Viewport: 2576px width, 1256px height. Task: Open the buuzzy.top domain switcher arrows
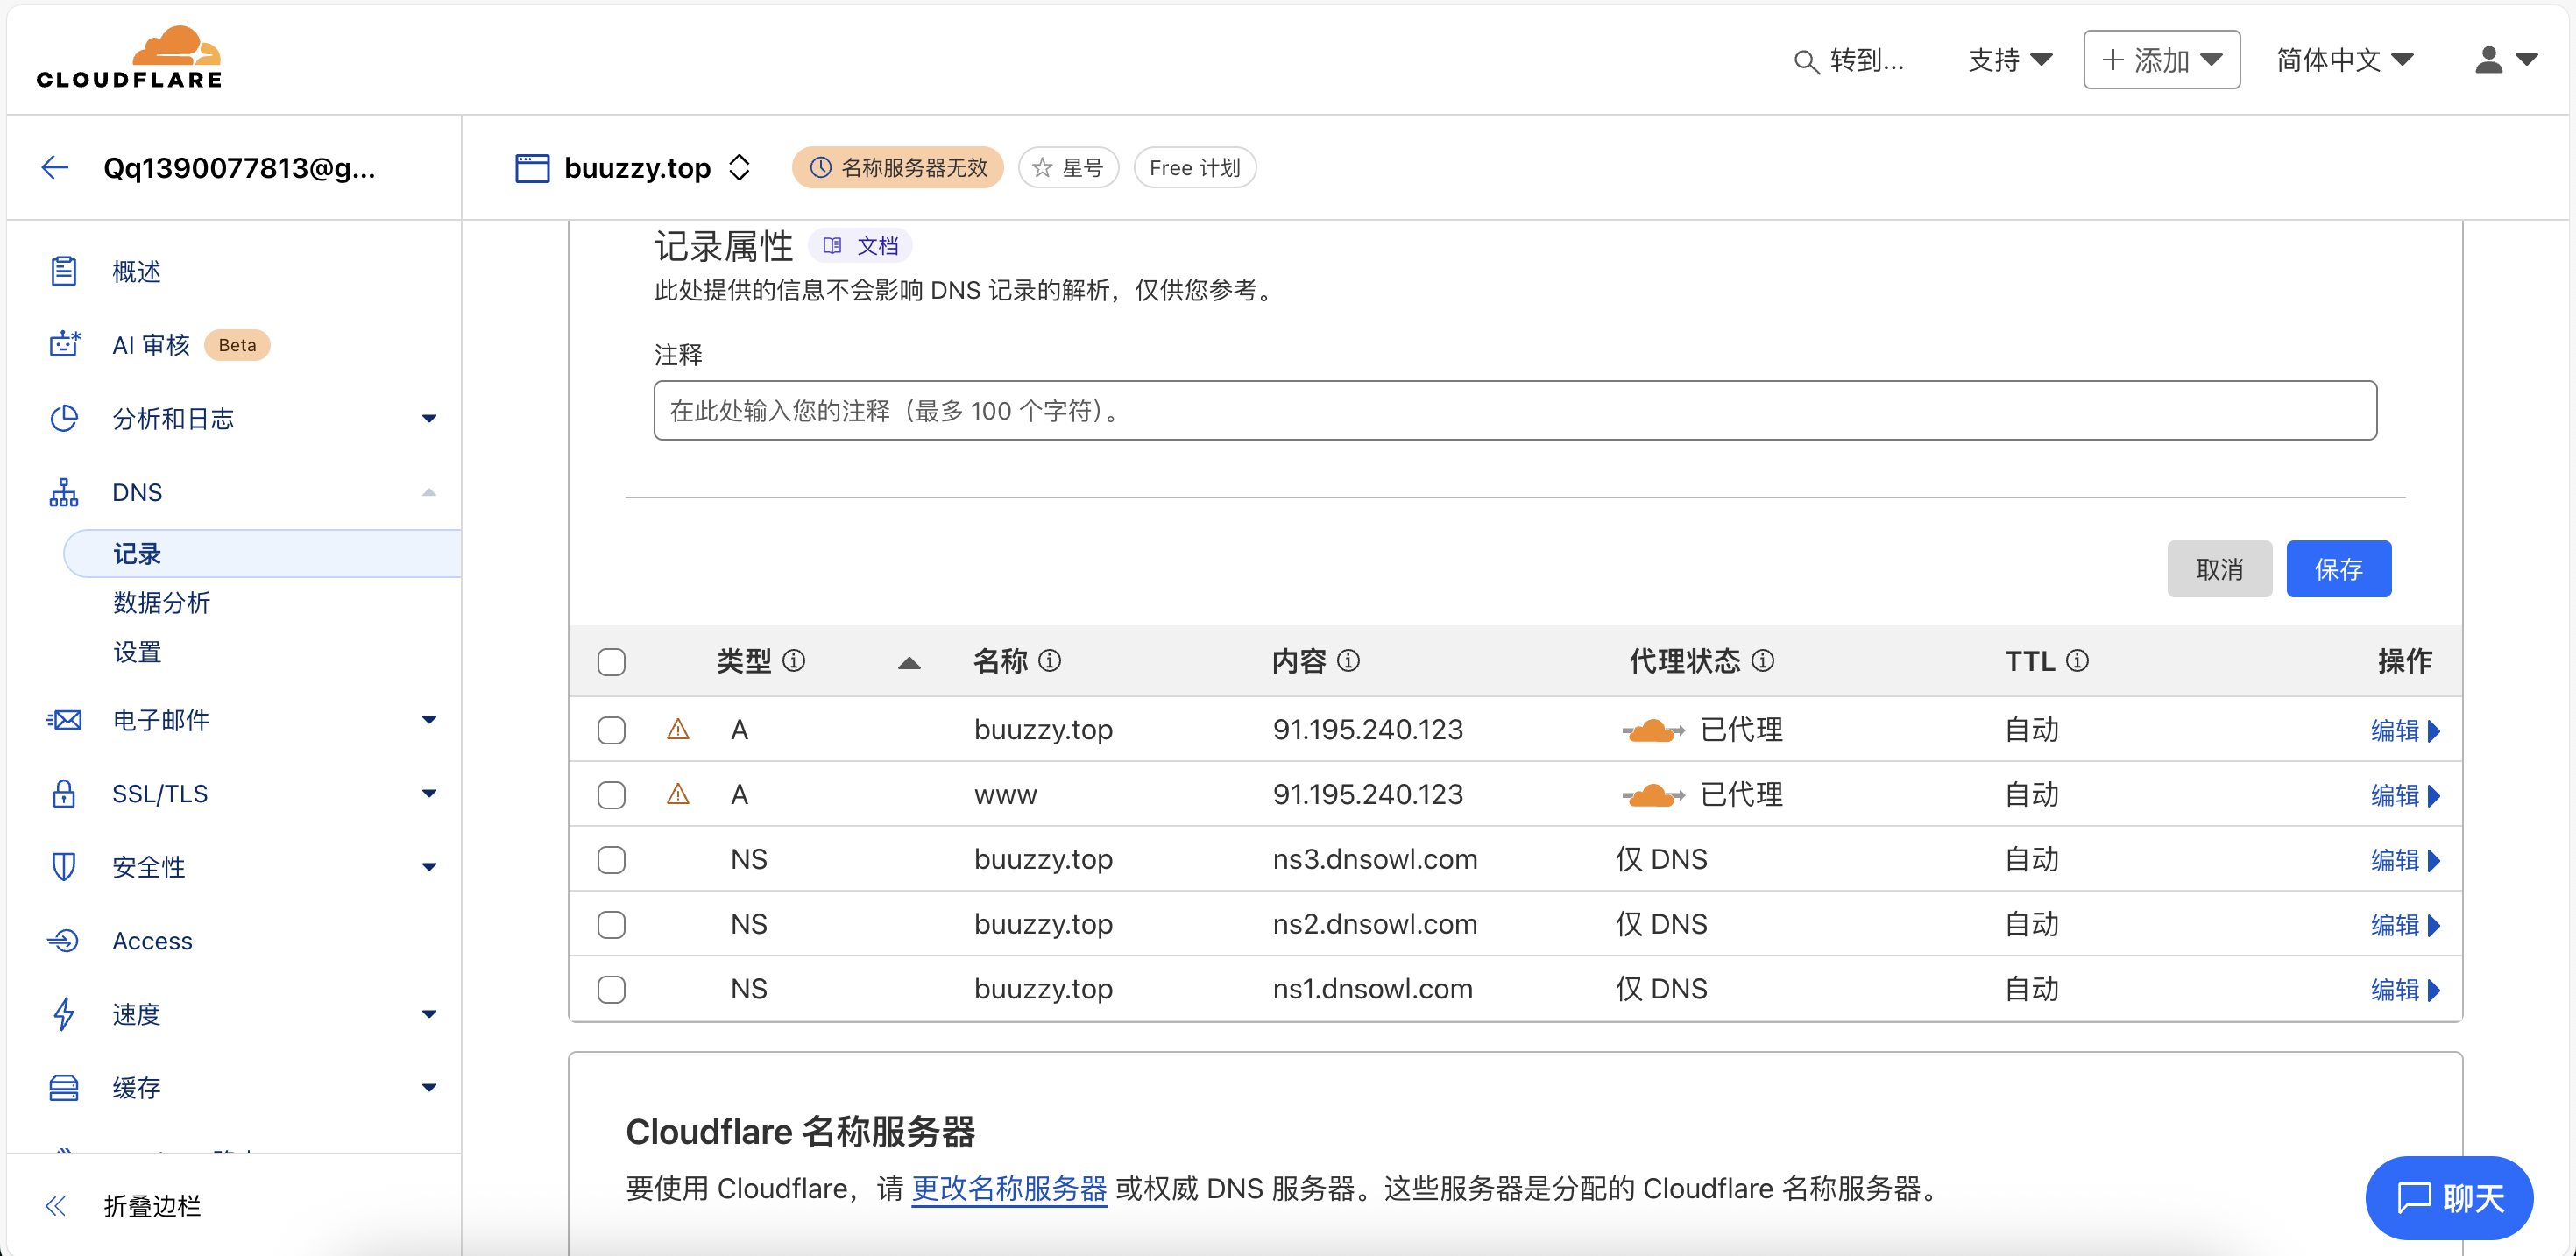(739, 167)
